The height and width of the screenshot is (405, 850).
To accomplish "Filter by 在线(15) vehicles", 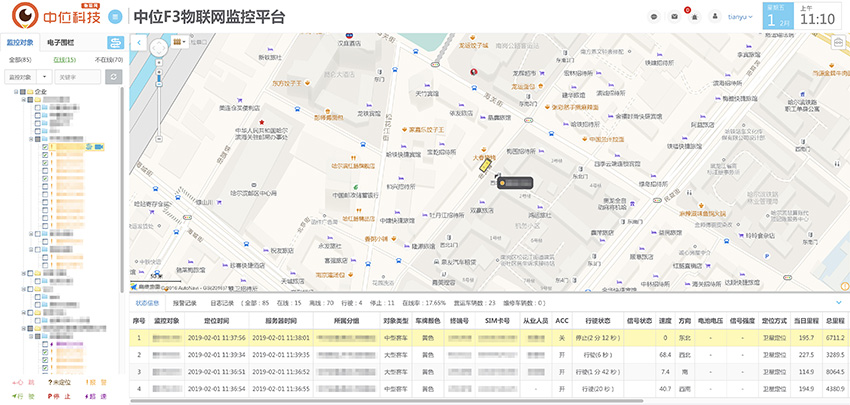I will tap(64, 60).
